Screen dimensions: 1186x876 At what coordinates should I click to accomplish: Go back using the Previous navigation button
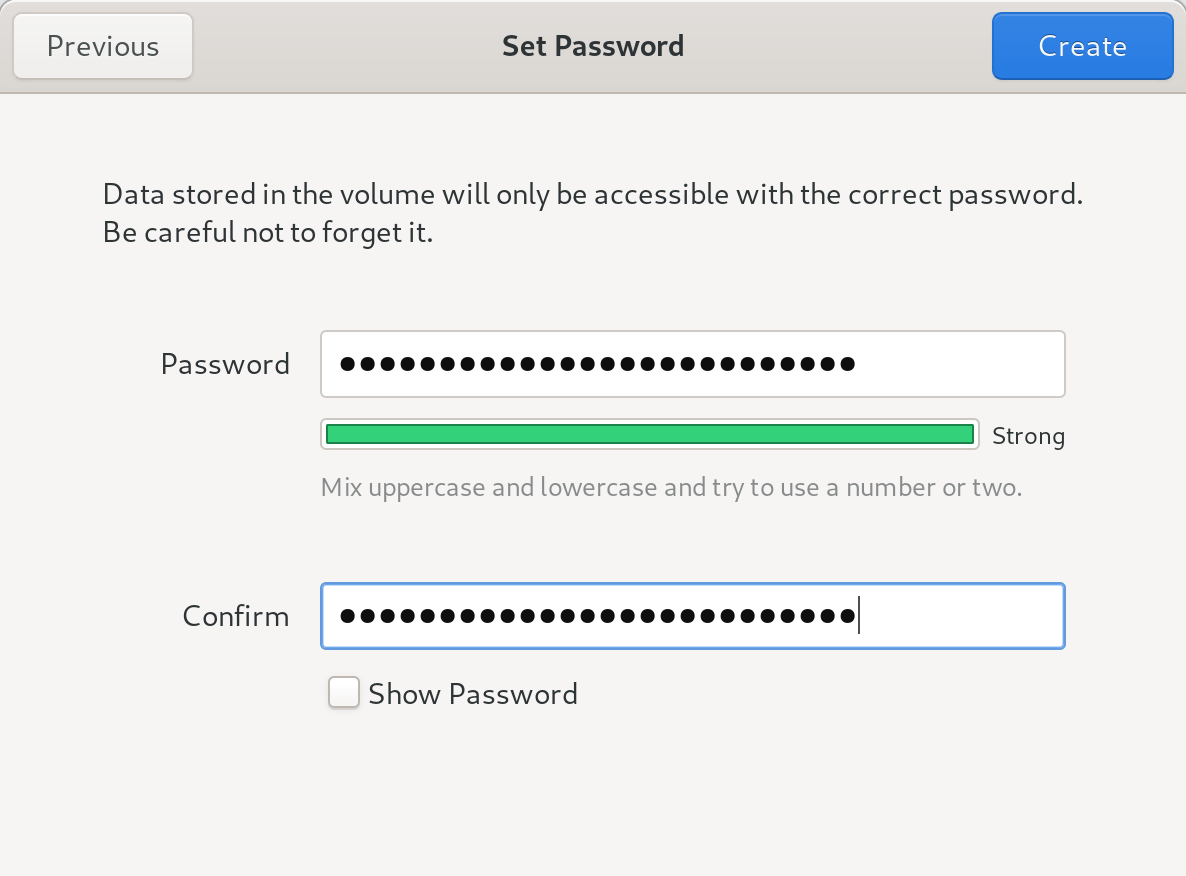click(x=102, y=45)
